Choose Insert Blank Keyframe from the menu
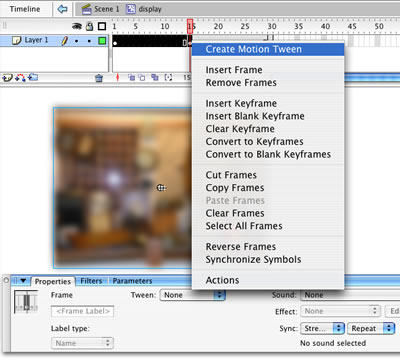Viewport: 400px width, 361px height. point(268,116)
